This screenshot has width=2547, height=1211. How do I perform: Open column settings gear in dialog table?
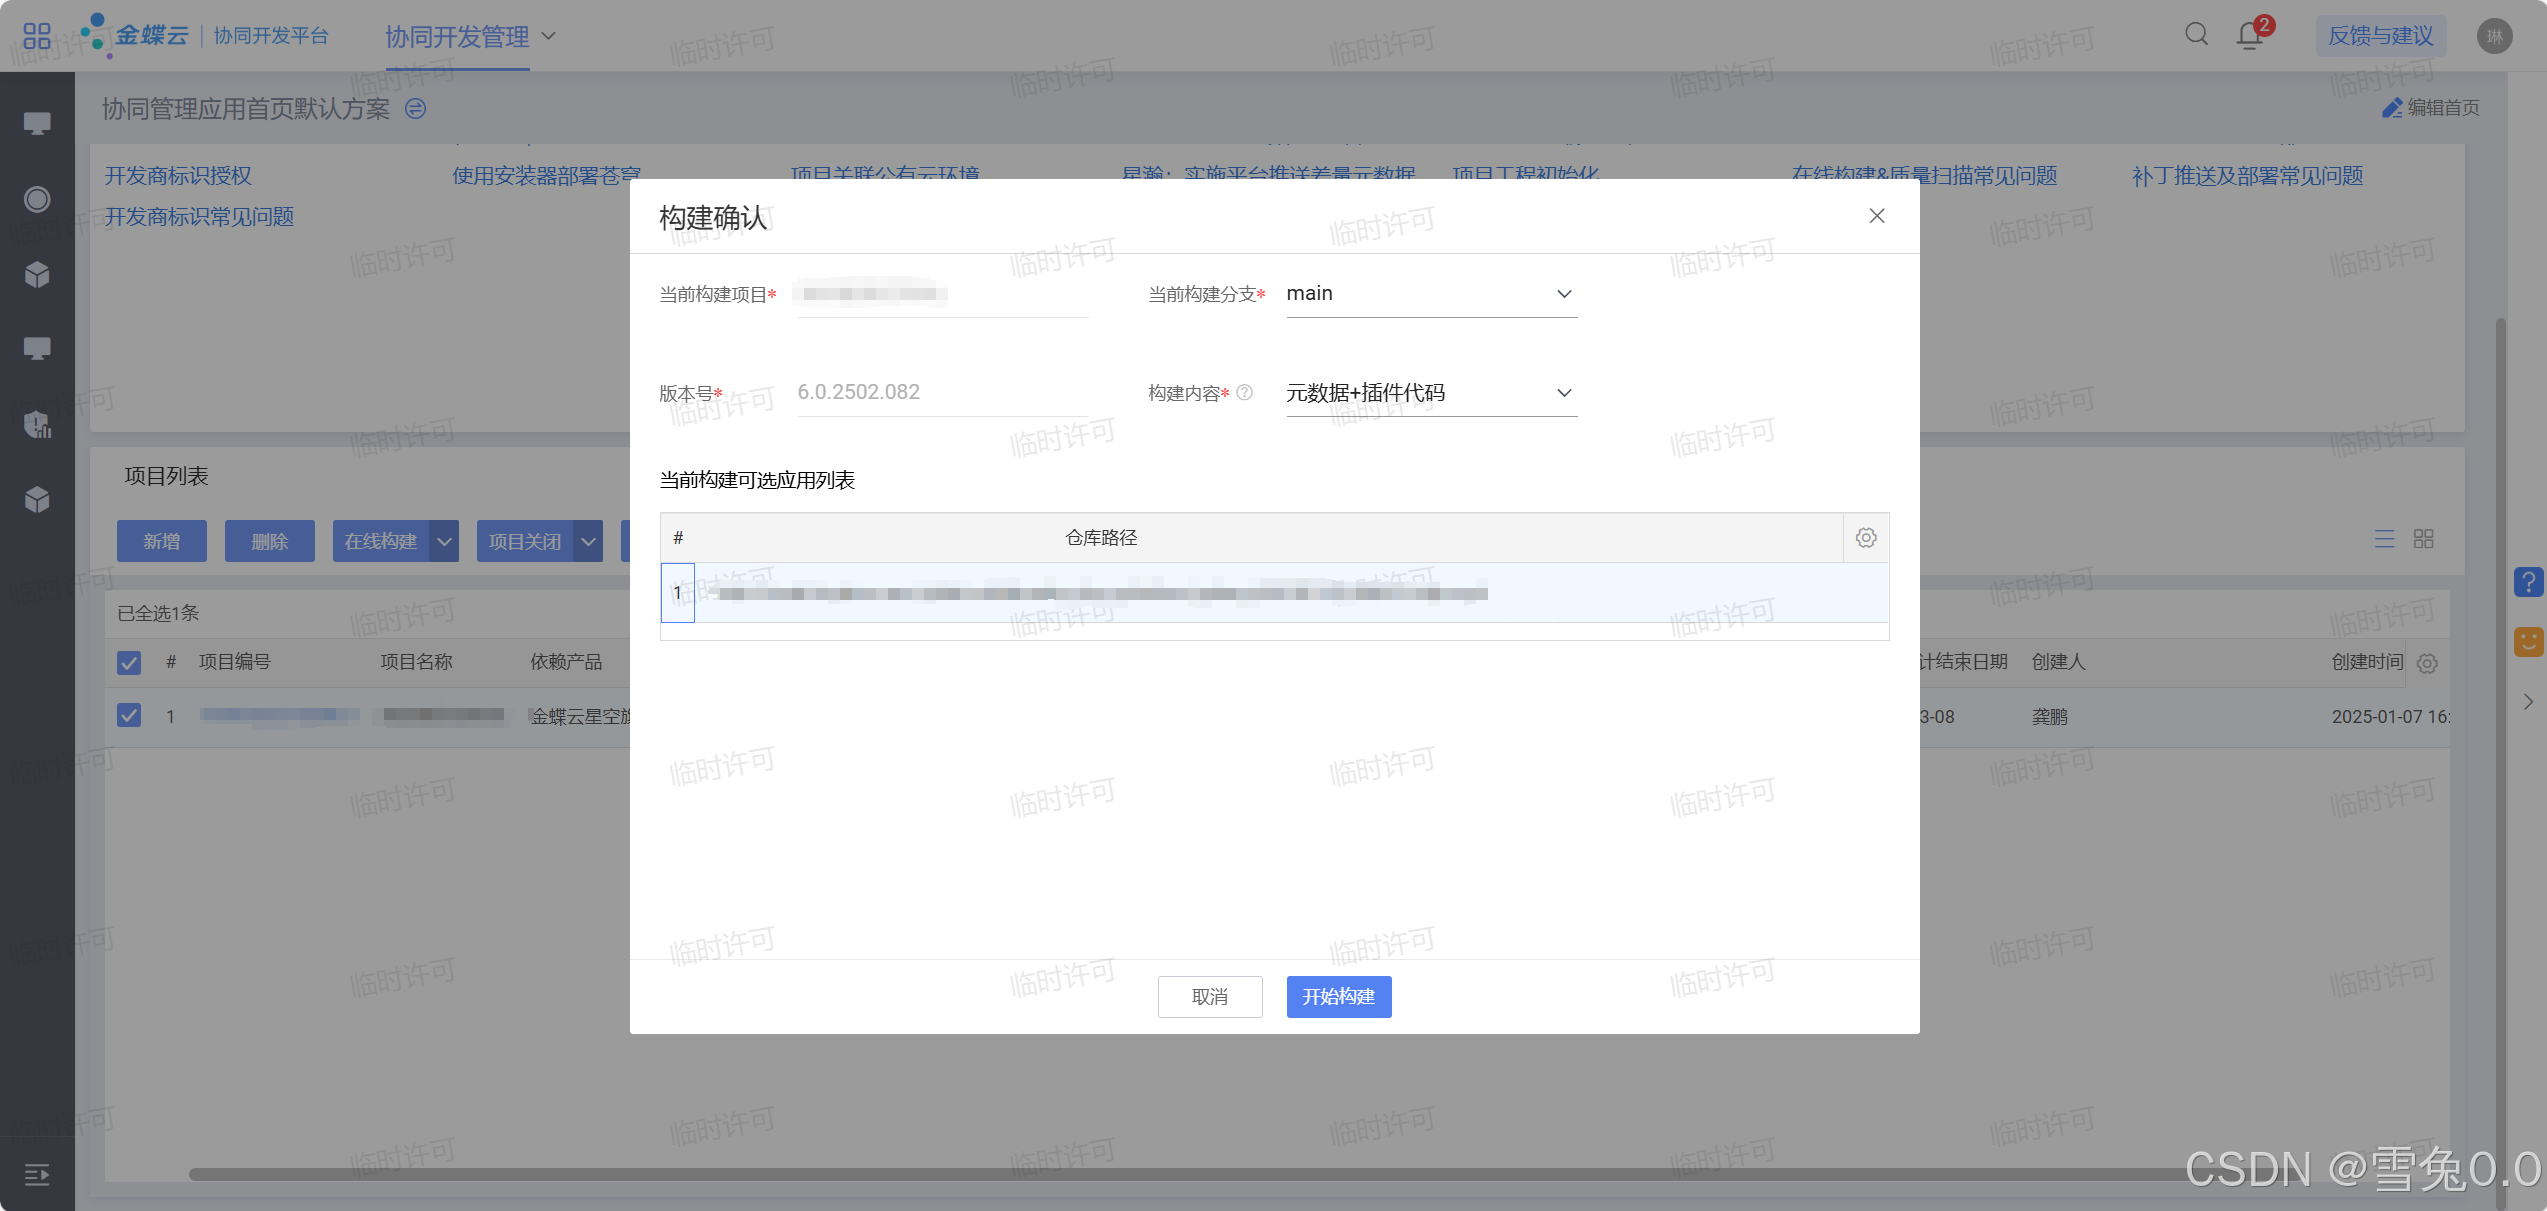[x=1866, y=538]
